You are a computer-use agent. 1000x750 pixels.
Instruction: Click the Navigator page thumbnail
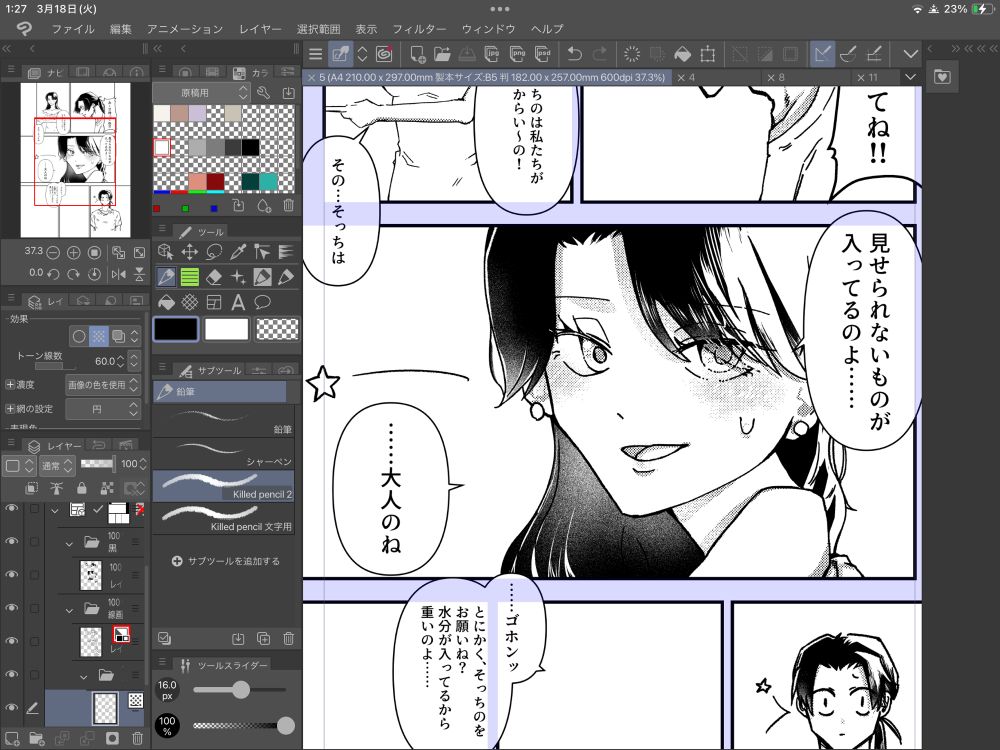point(75,159)
